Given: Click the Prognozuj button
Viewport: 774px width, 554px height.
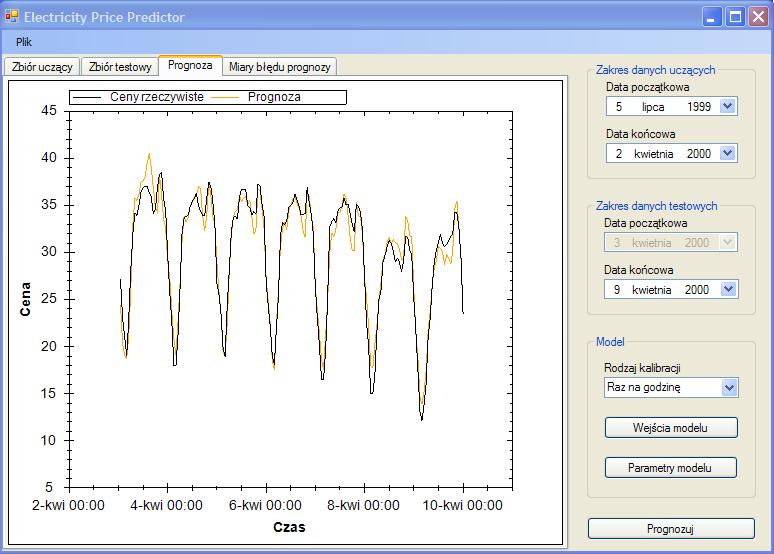Looking at the screenshot, I should (671, 529).
